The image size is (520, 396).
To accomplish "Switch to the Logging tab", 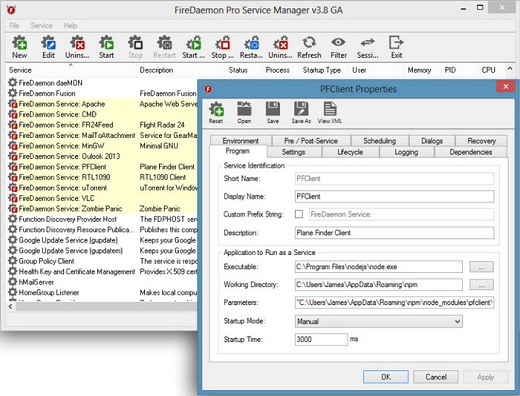I will [406, 152].
